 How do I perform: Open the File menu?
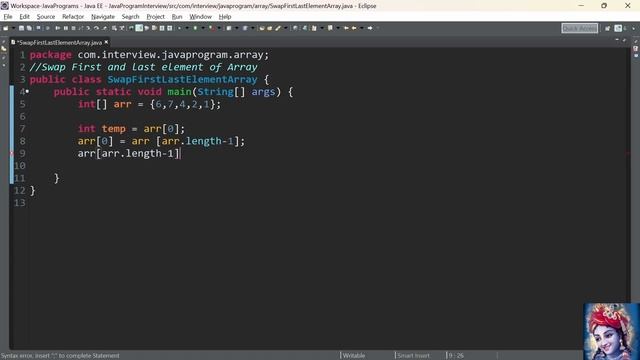(8, 17)
